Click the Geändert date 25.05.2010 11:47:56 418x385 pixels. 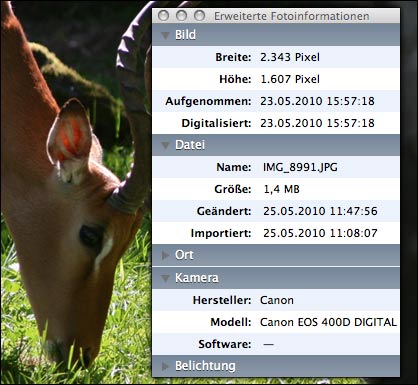pos(320,211)
